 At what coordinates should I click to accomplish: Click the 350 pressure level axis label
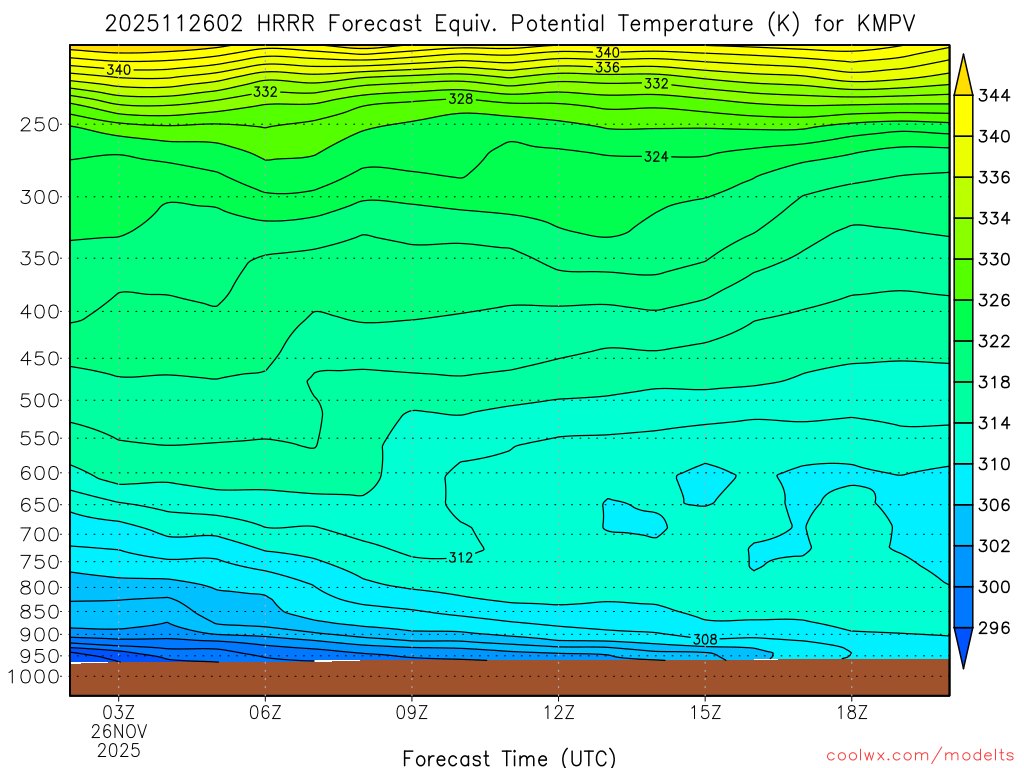[x=40, y=258]
